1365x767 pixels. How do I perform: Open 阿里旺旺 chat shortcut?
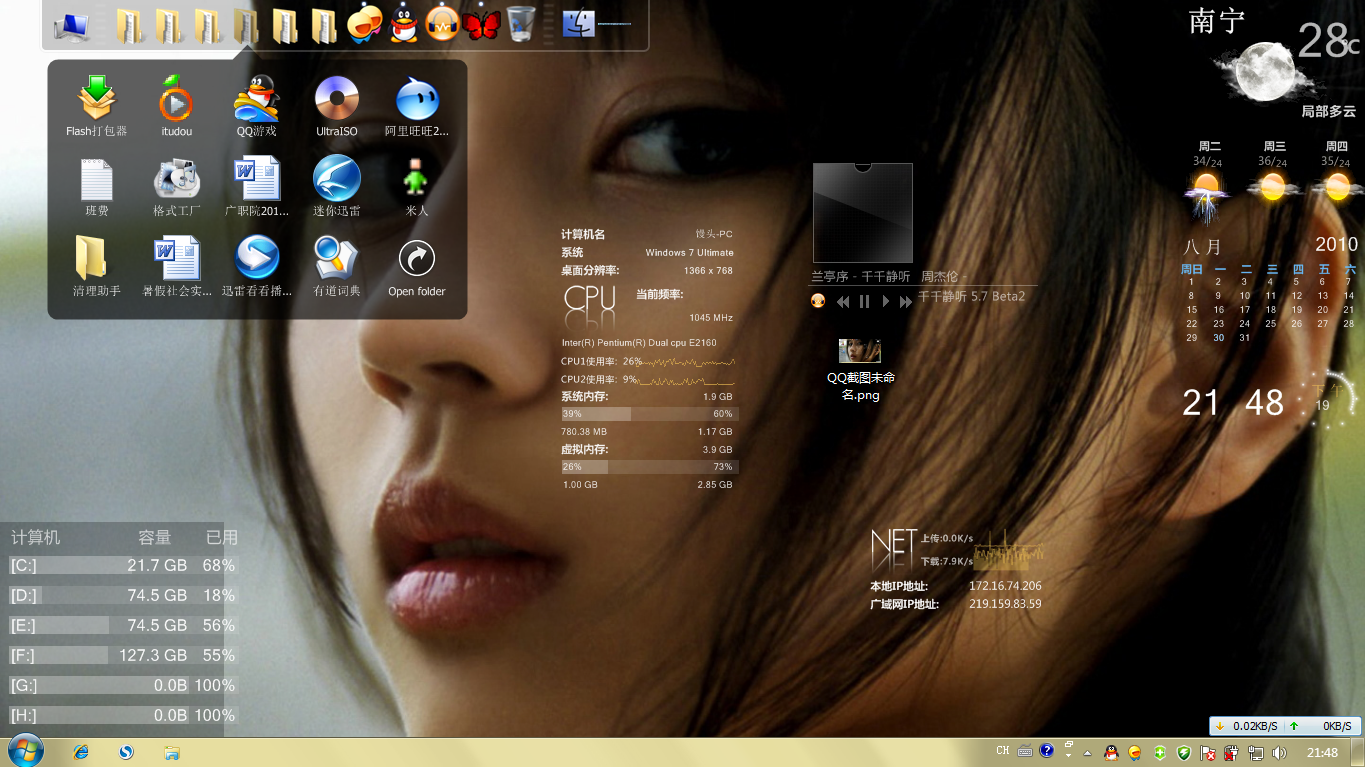[417, 106]
